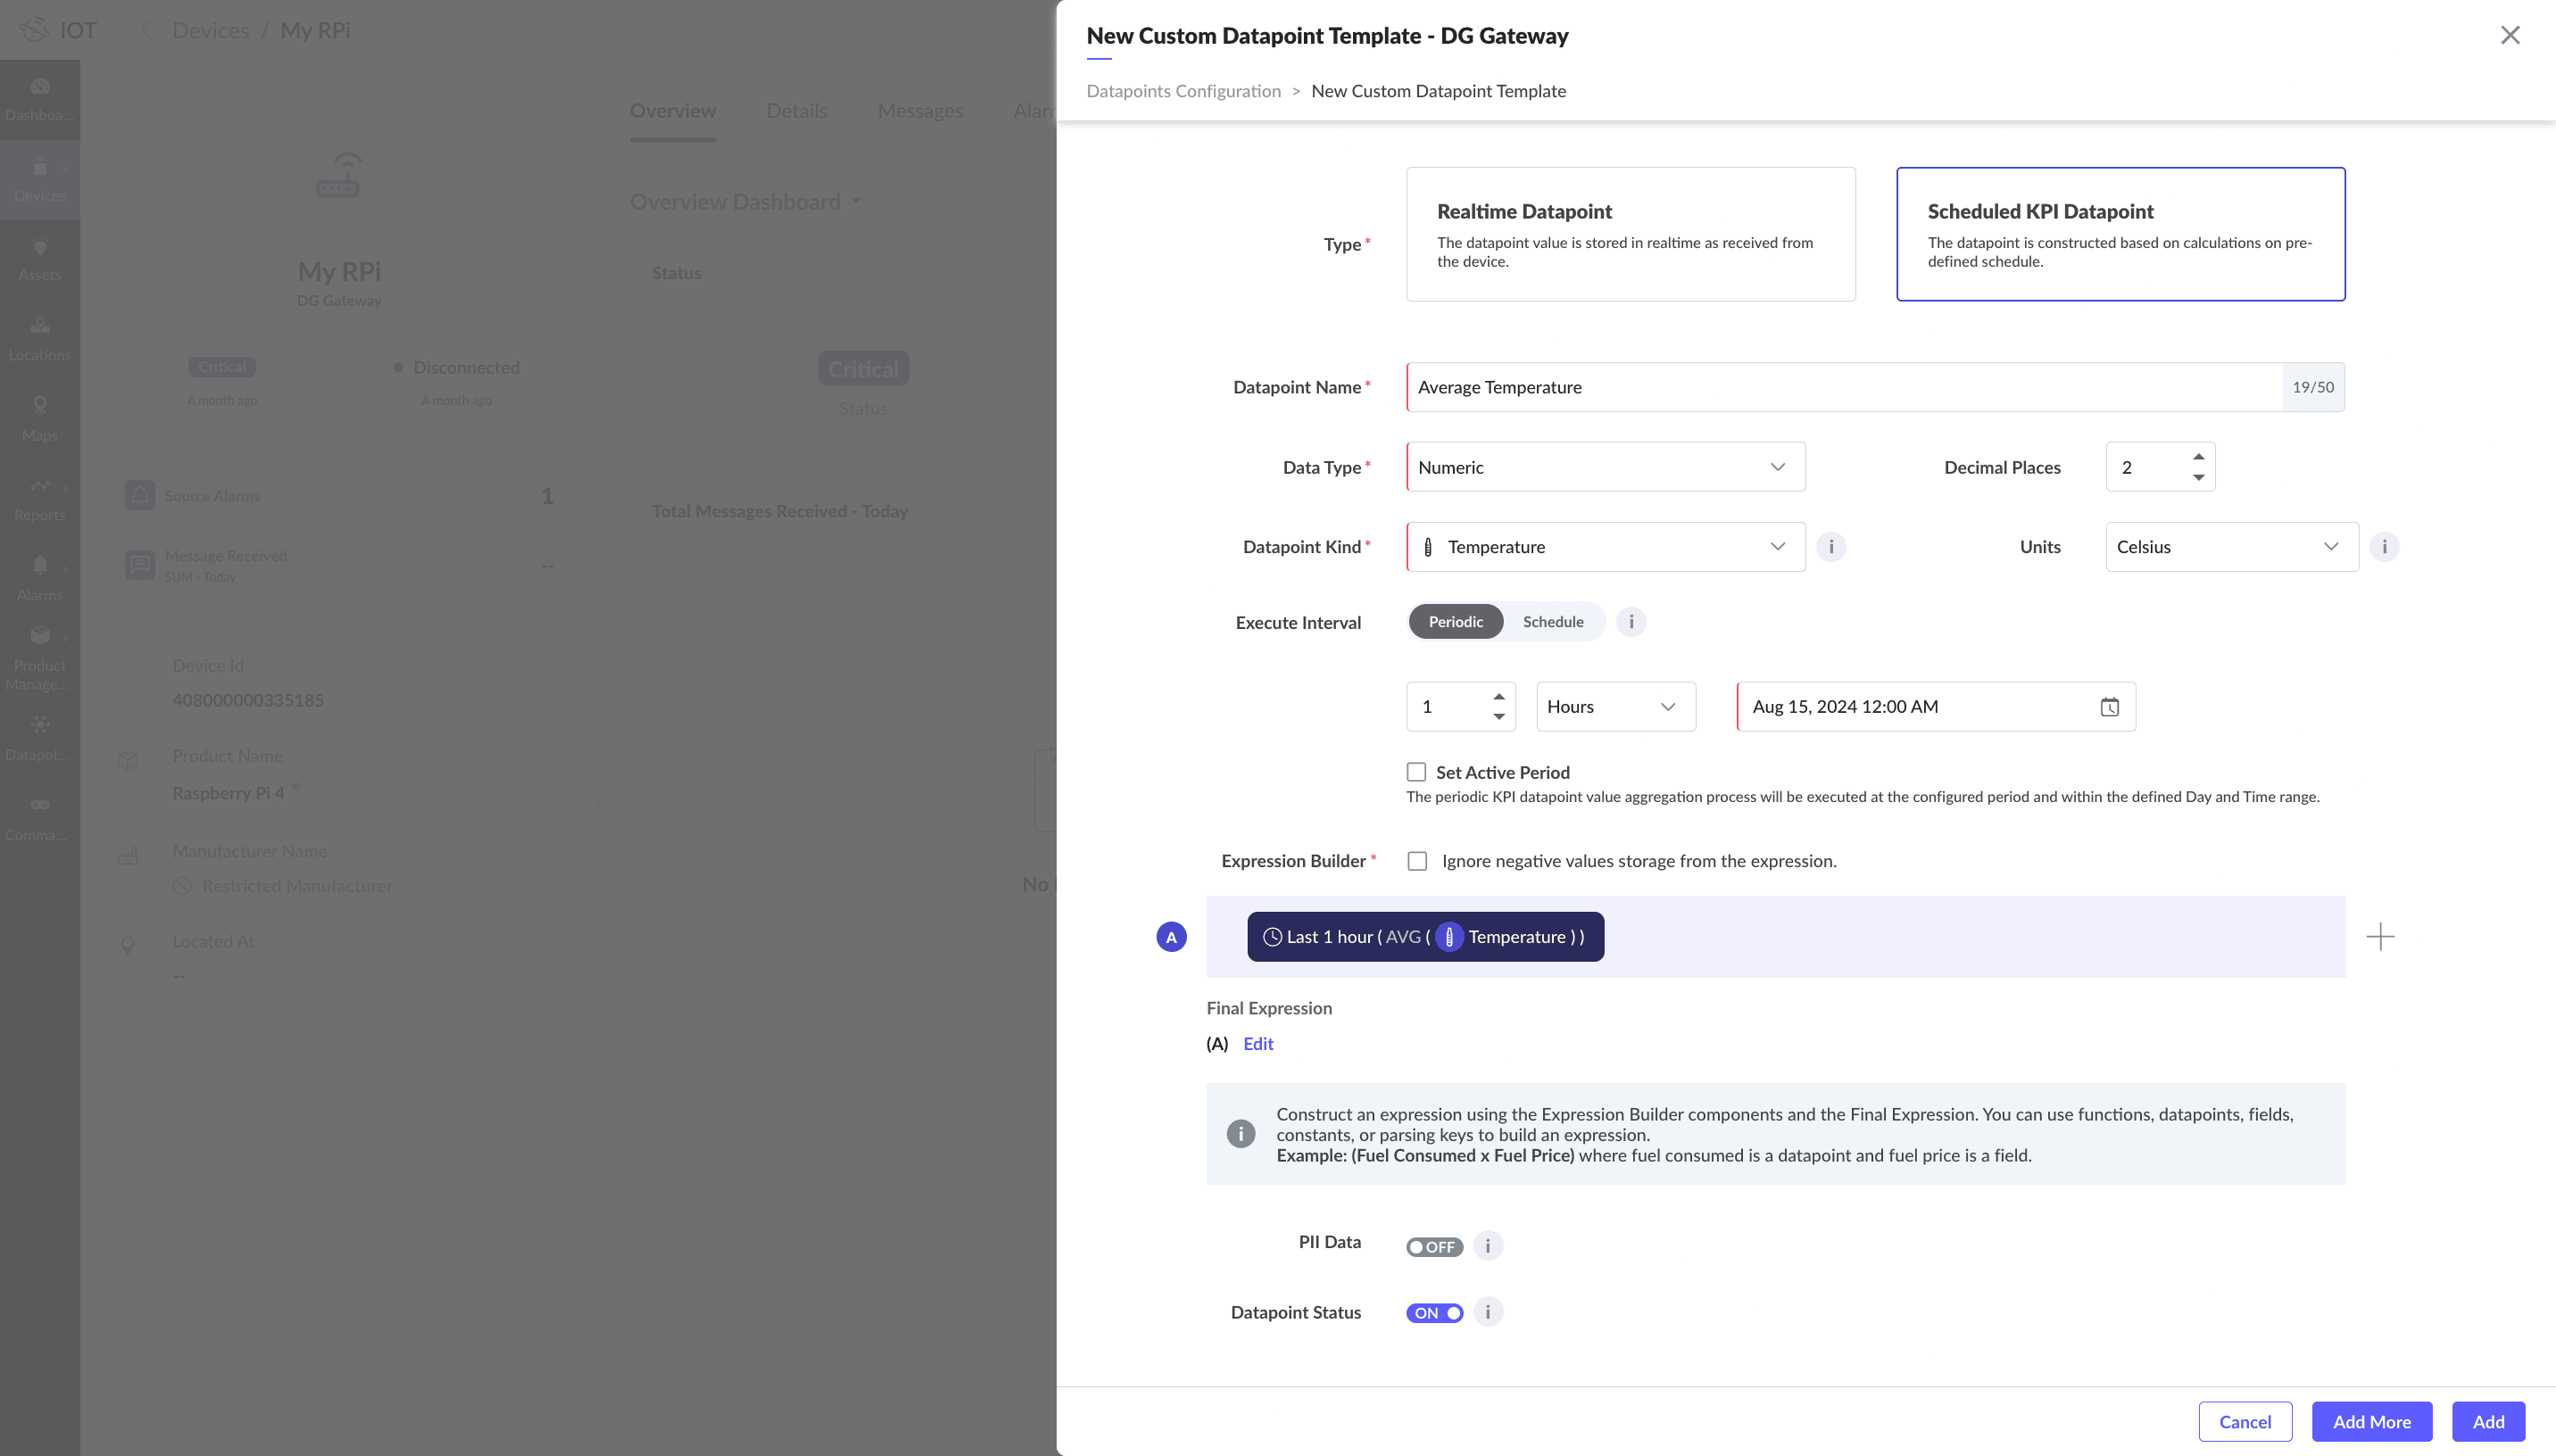Image resolution: width=2556 pixels, height=1456 pixels.
Task: Click info icon next to Execute Interval
Action: click(1631, 622)
